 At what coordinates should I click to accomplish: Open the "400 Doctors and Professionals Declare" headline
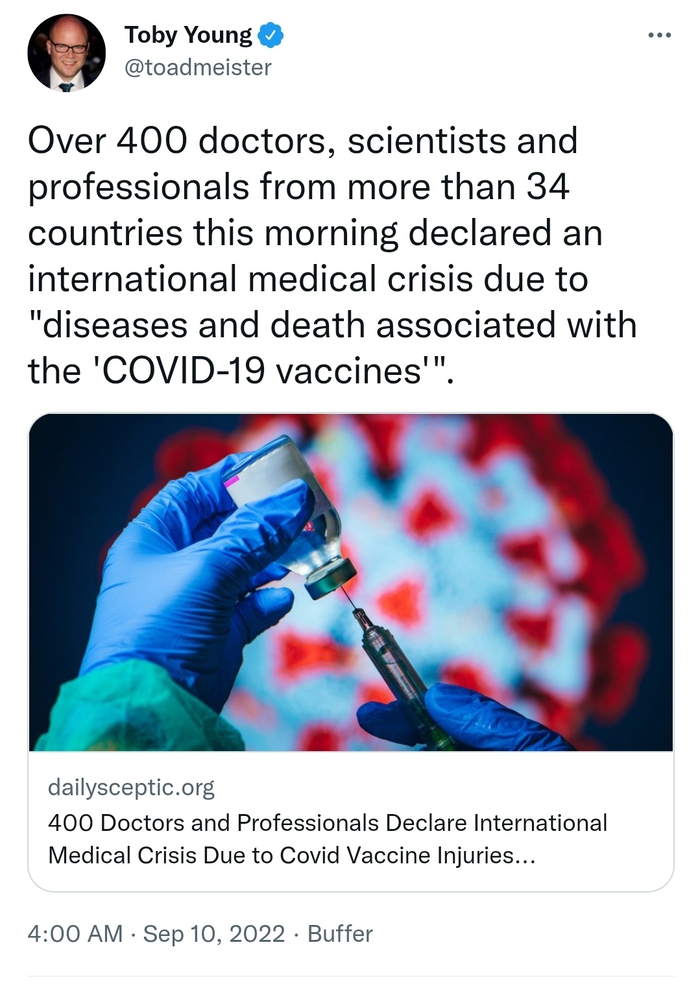click(x=327, y=823)
